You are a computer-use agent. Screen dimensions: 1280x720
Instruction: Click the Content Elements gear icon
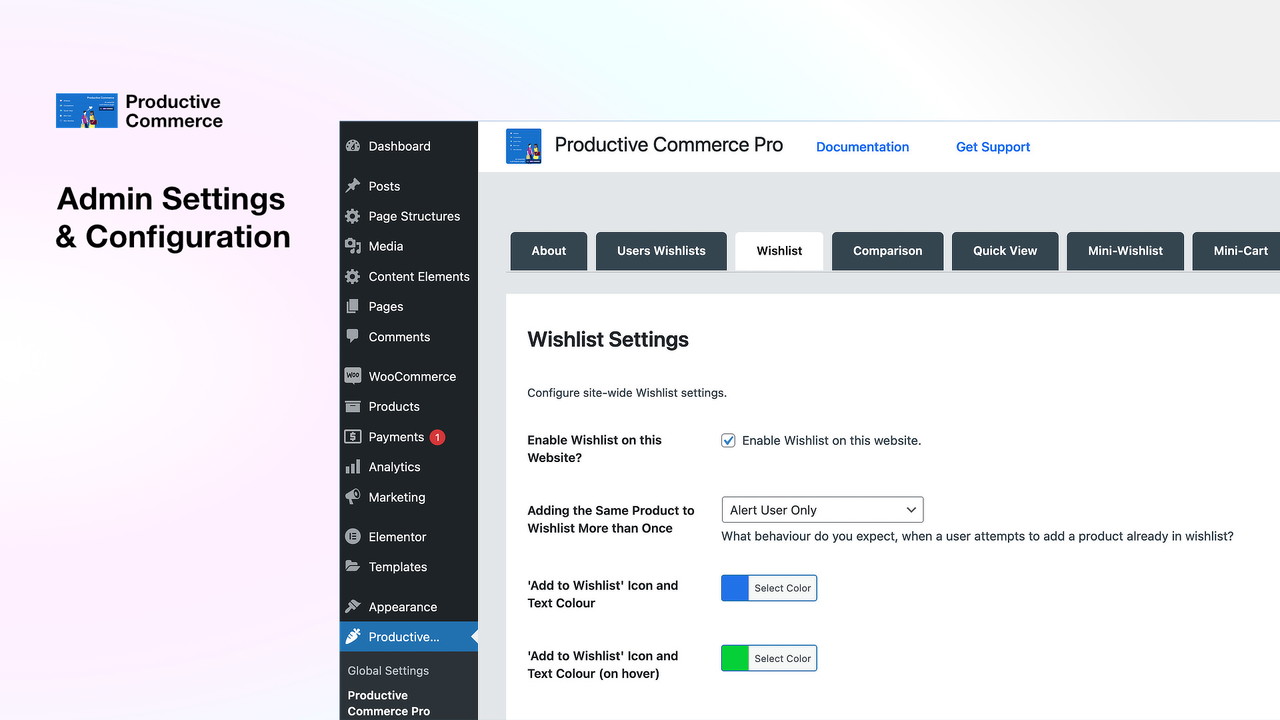[352, 276]
